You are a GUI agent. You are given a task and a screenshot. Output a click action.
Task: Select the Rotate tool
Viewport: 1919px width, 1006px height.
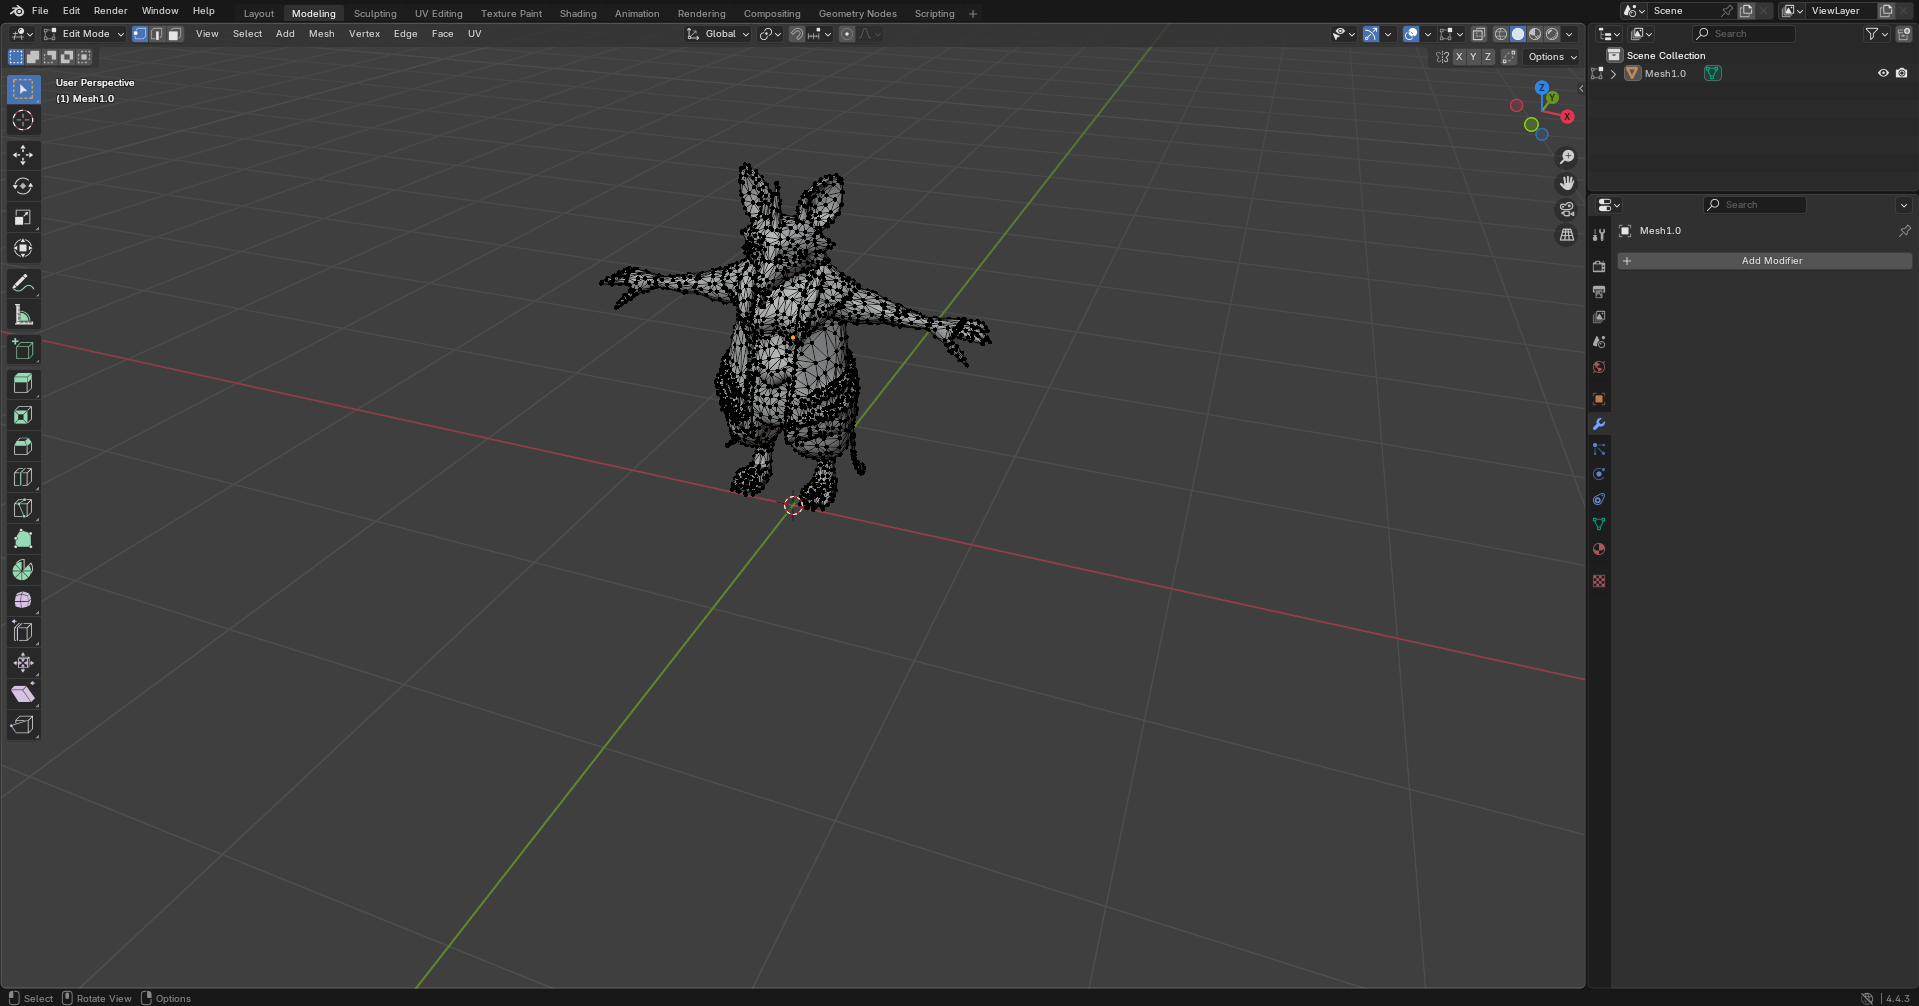click(x=23, y=186)
